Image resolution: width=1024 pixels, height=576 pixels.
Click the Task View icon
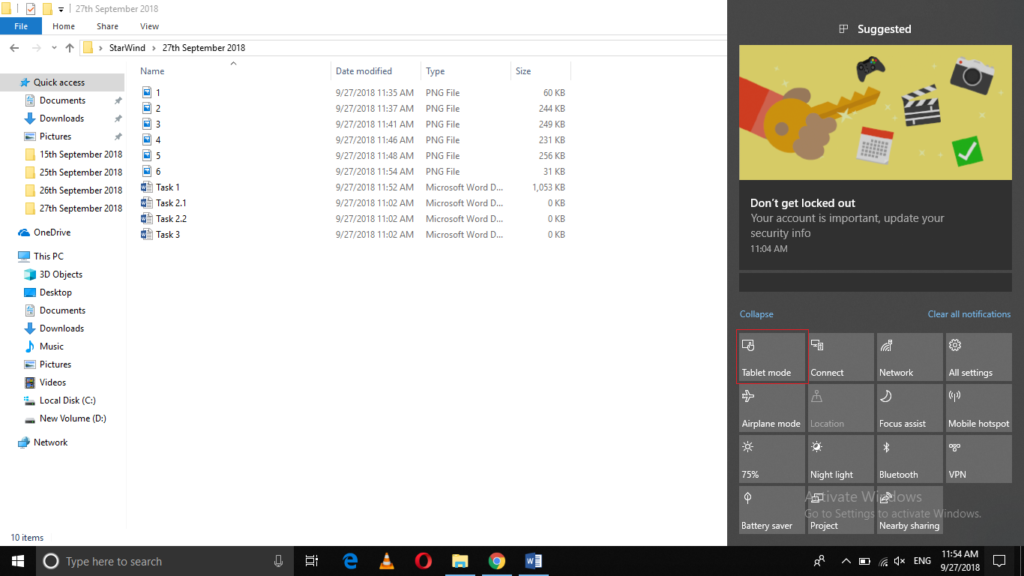click(312, 561)
